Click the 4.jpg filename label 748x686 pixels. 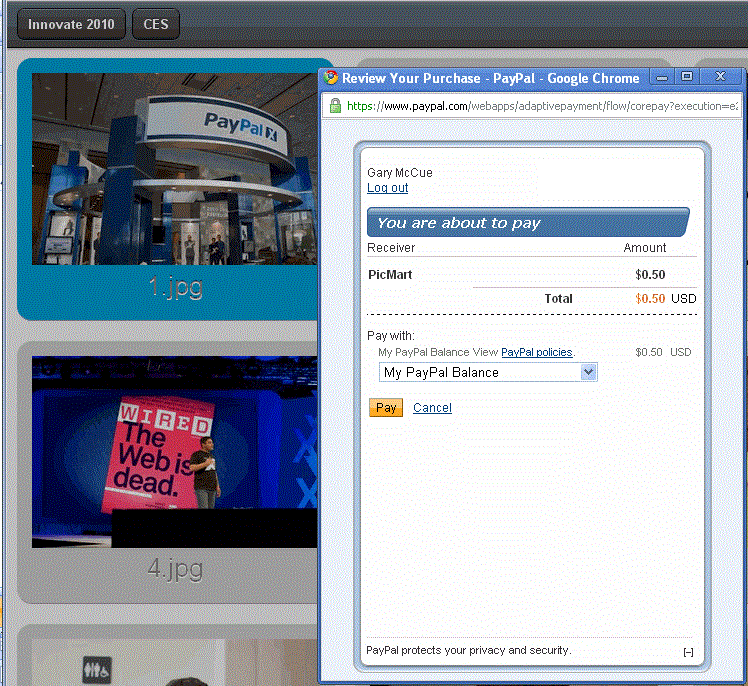175,570
